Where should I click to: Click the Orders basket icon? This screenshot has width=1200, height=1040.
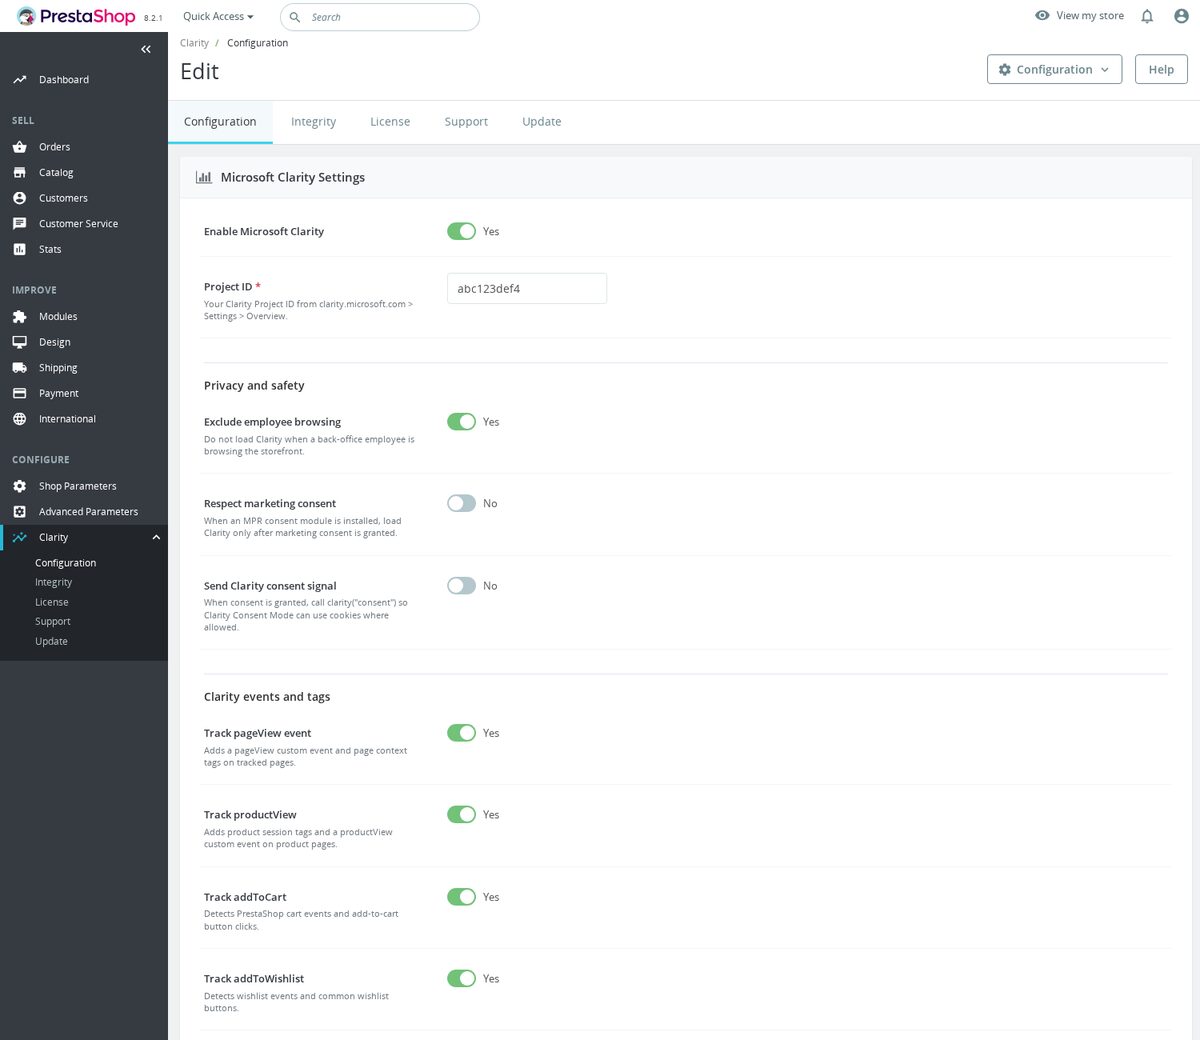19,146
